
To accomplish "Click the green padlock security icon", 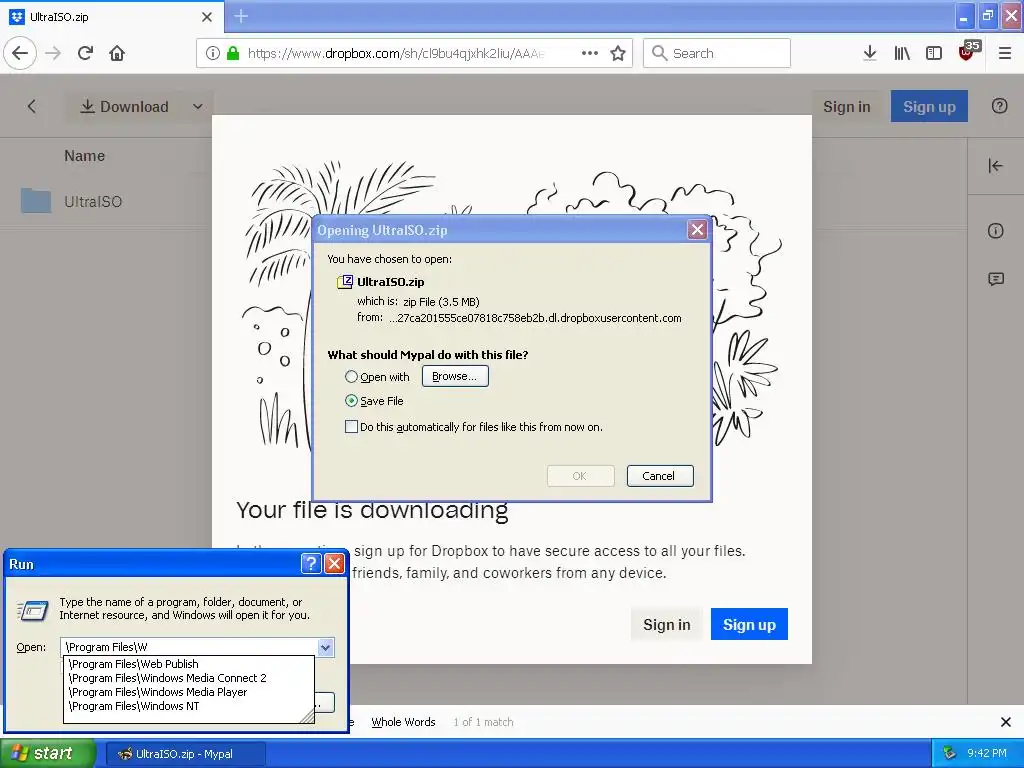I will pos(232,54).
